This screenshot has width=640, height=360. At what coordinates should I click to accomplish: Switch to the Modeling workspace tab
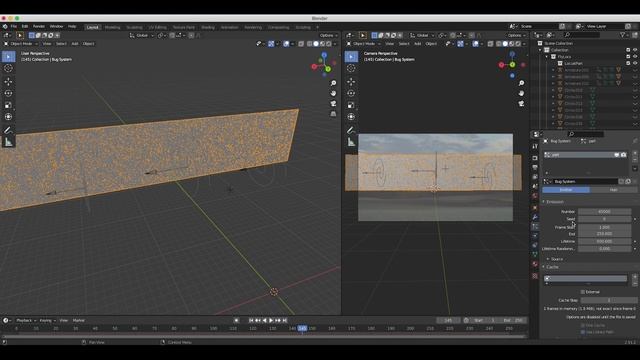(113, 27)
